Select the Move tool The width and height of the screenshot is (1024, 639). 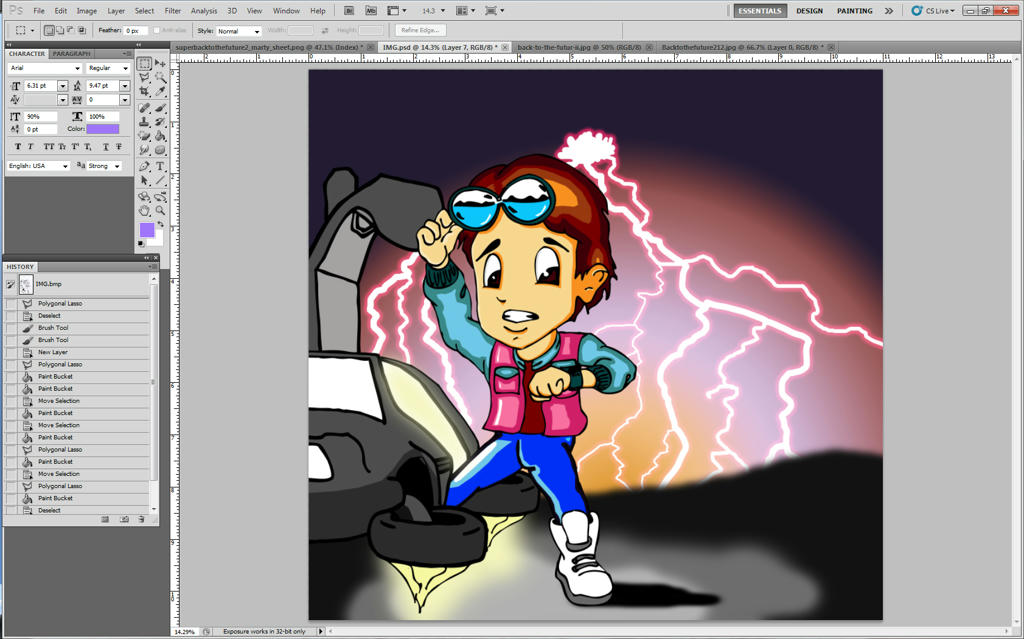point(161,63)
